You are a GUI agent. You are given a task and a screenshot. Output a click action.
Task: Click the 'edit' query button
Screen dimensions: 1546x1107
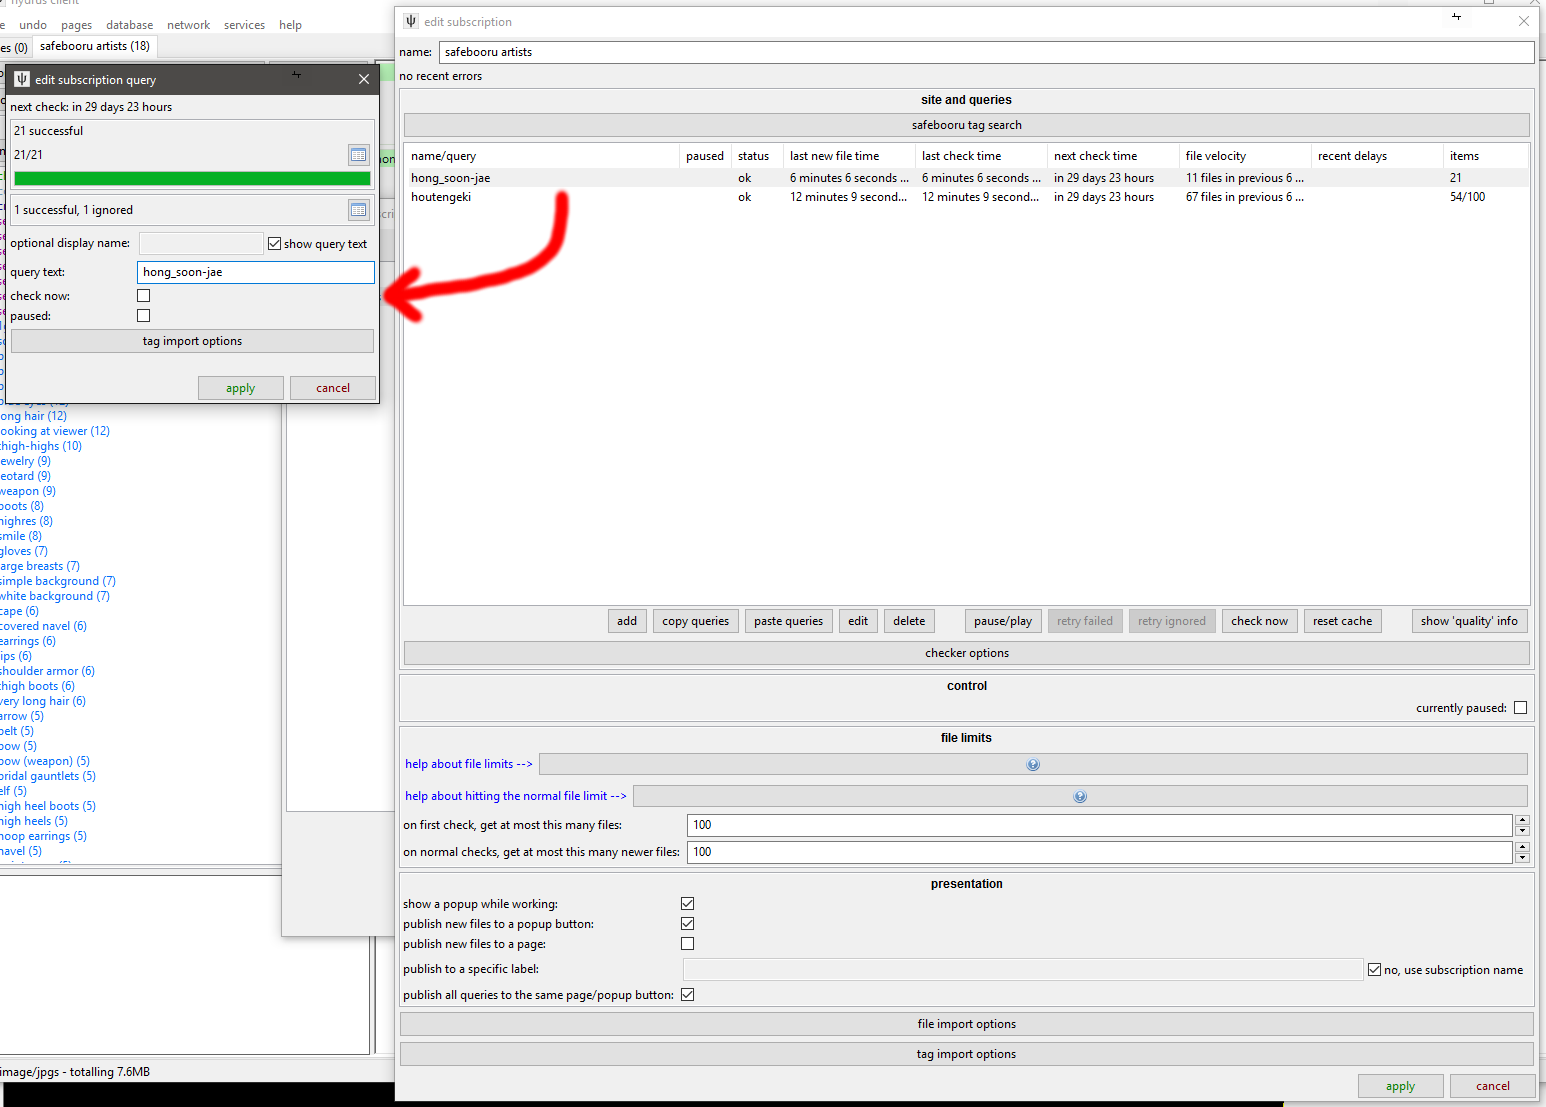(858, 621)
